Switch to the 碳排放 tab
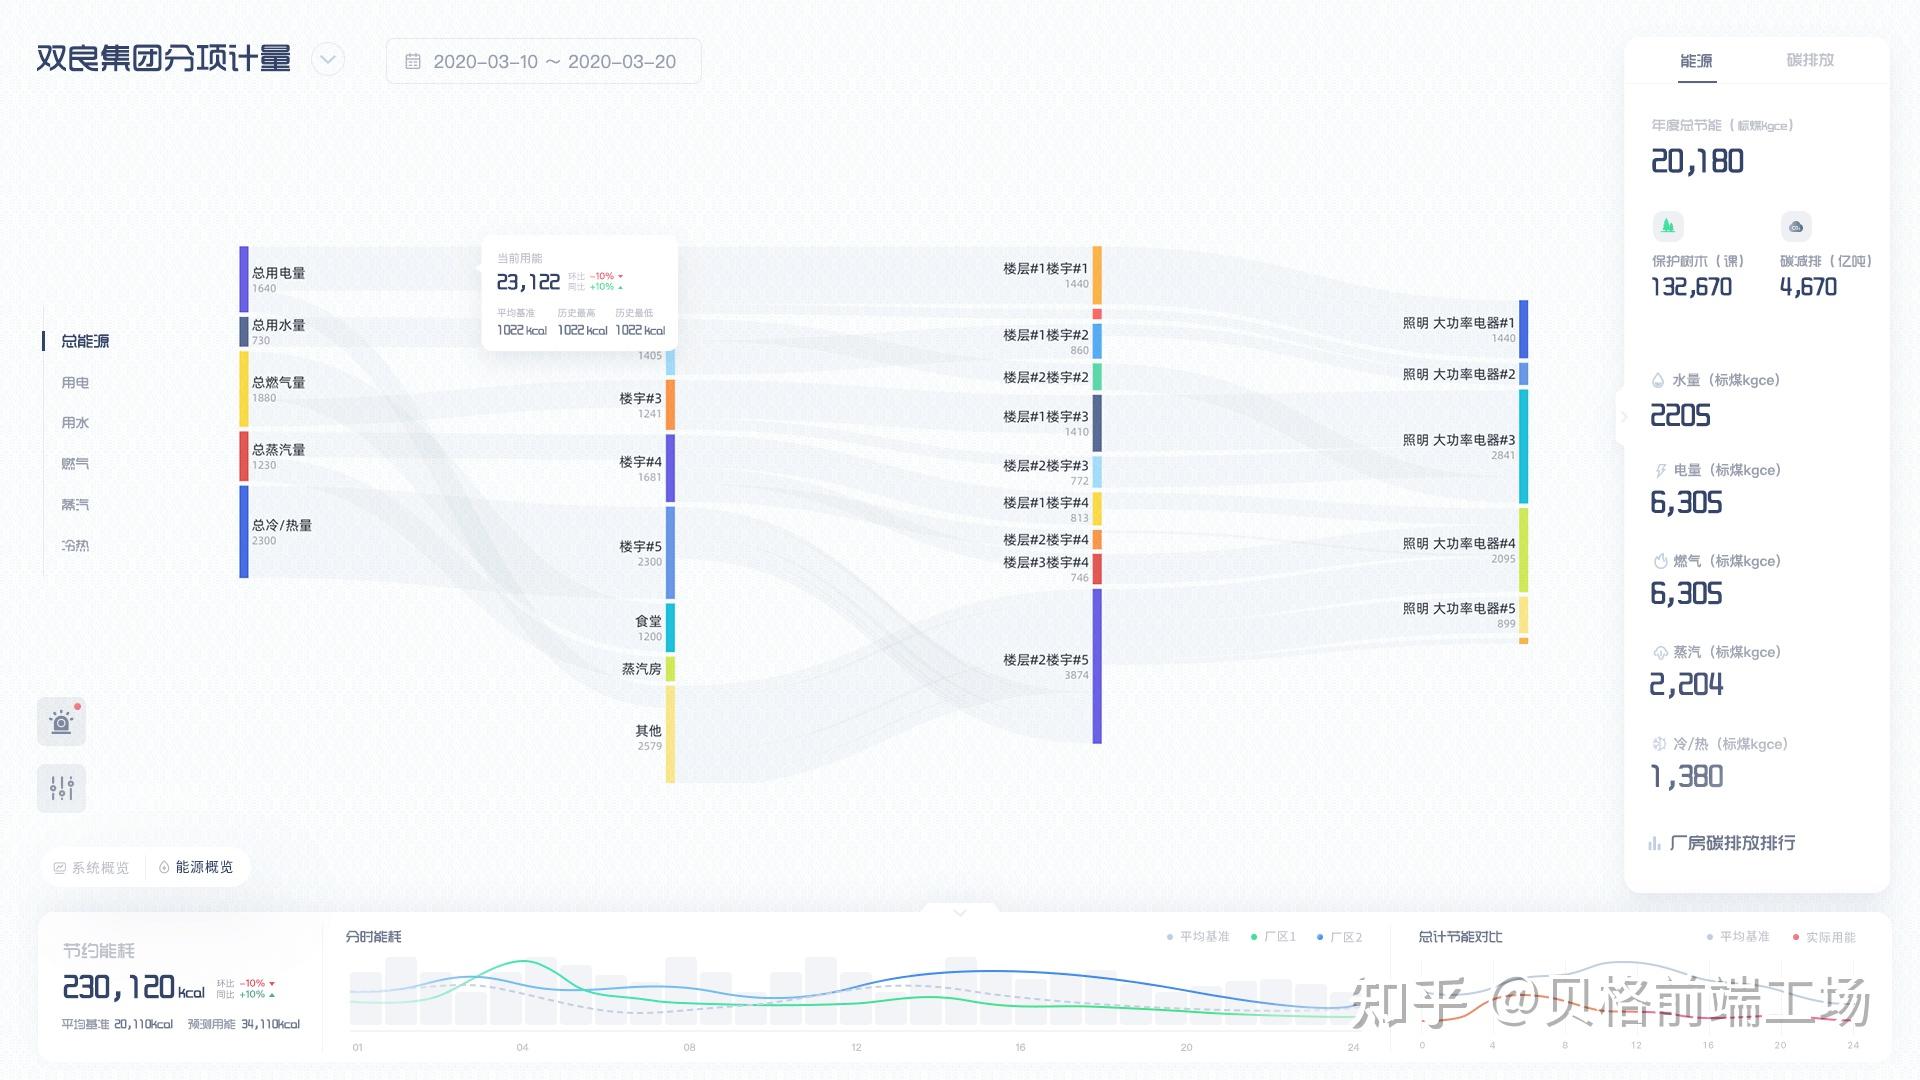1920x1080 pixels. [1809, 60]
